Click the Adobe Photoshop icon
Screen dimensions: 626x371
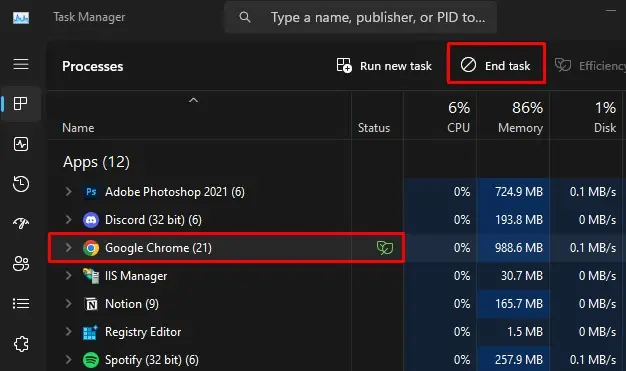click(91, 192)
